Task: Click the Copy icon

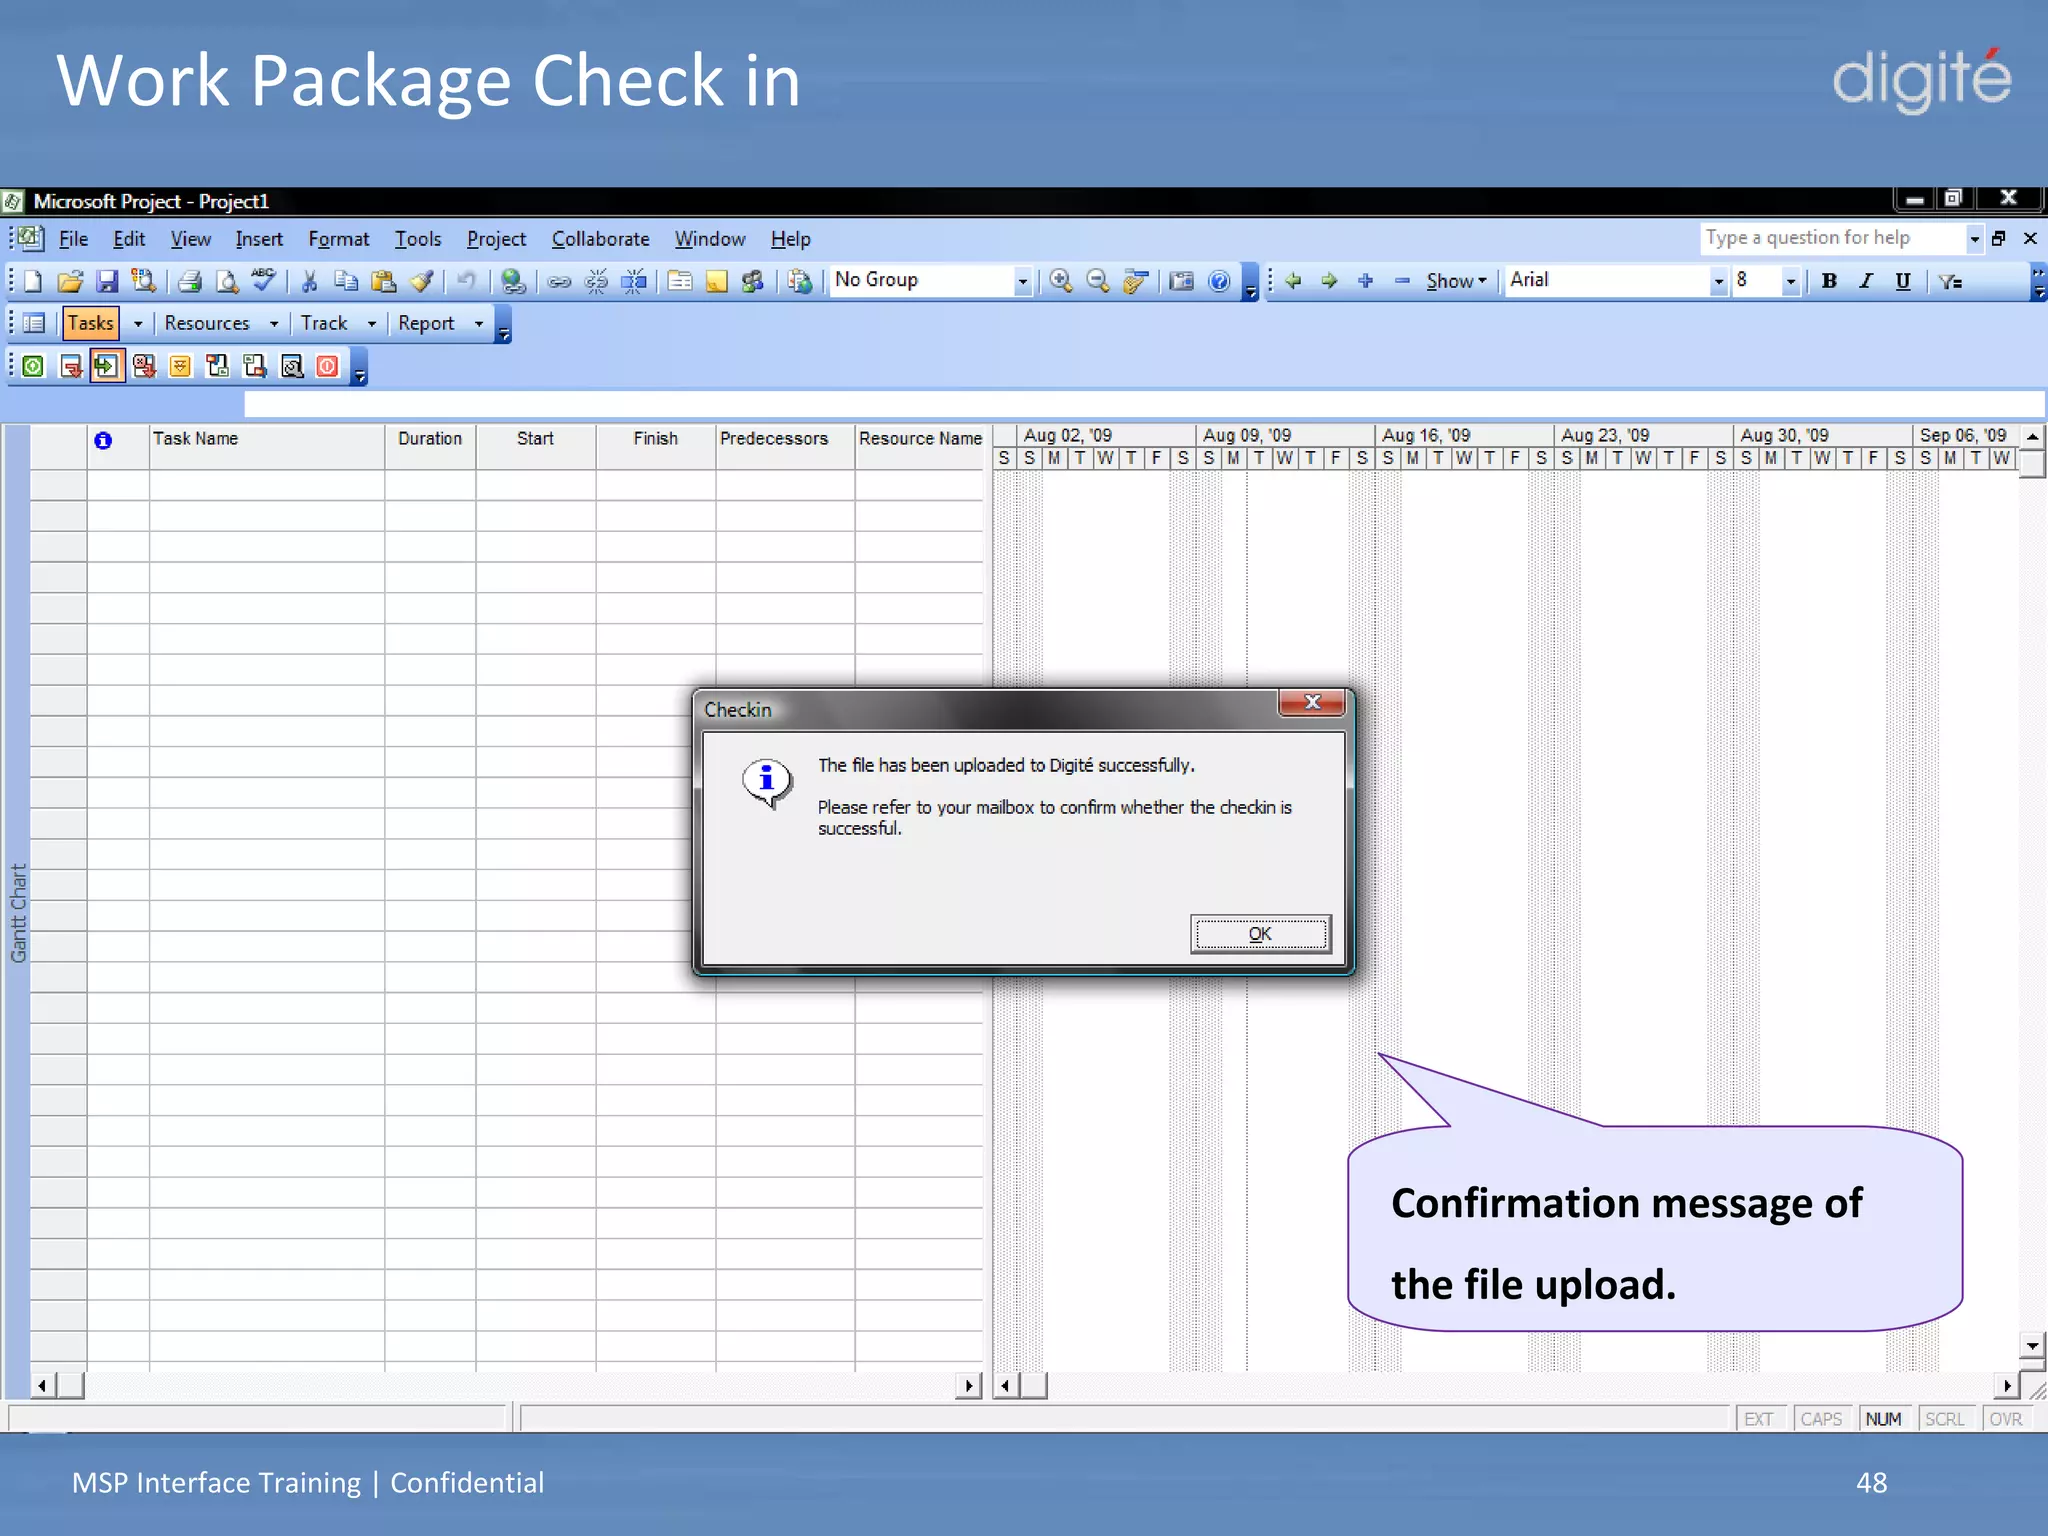Action: pyautogui.click(x=346, y=281)
